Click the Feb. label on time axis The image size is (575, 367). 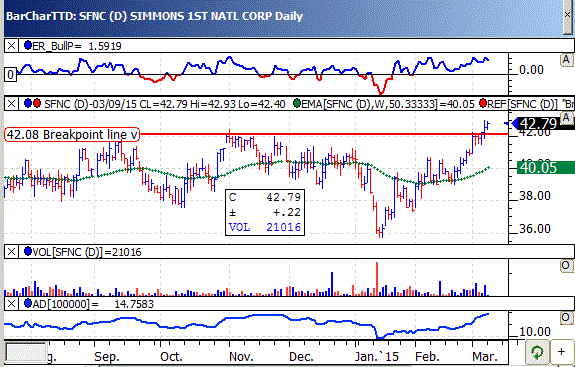(427, 356)
